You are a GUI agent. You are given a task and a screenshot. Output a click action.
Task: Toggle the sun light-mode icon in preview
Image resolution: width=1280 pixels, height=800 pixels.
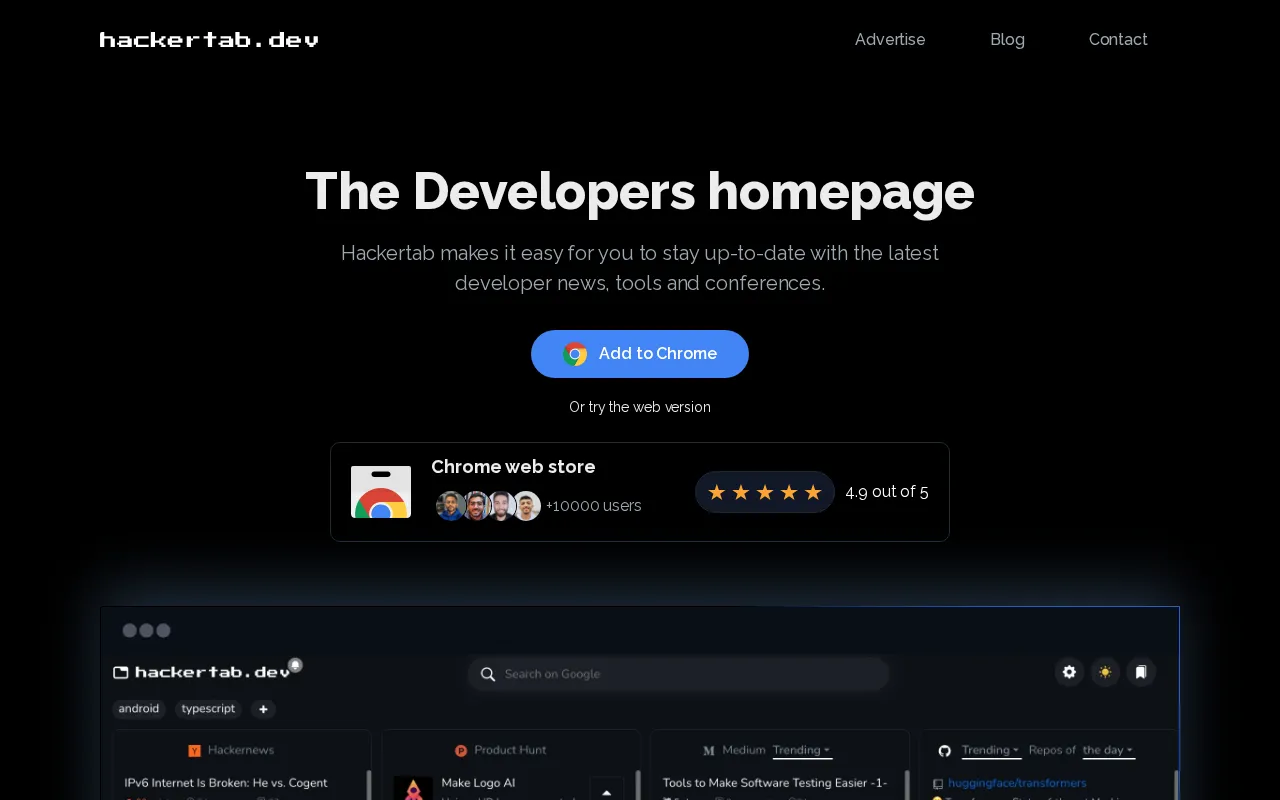[1105, 672]
